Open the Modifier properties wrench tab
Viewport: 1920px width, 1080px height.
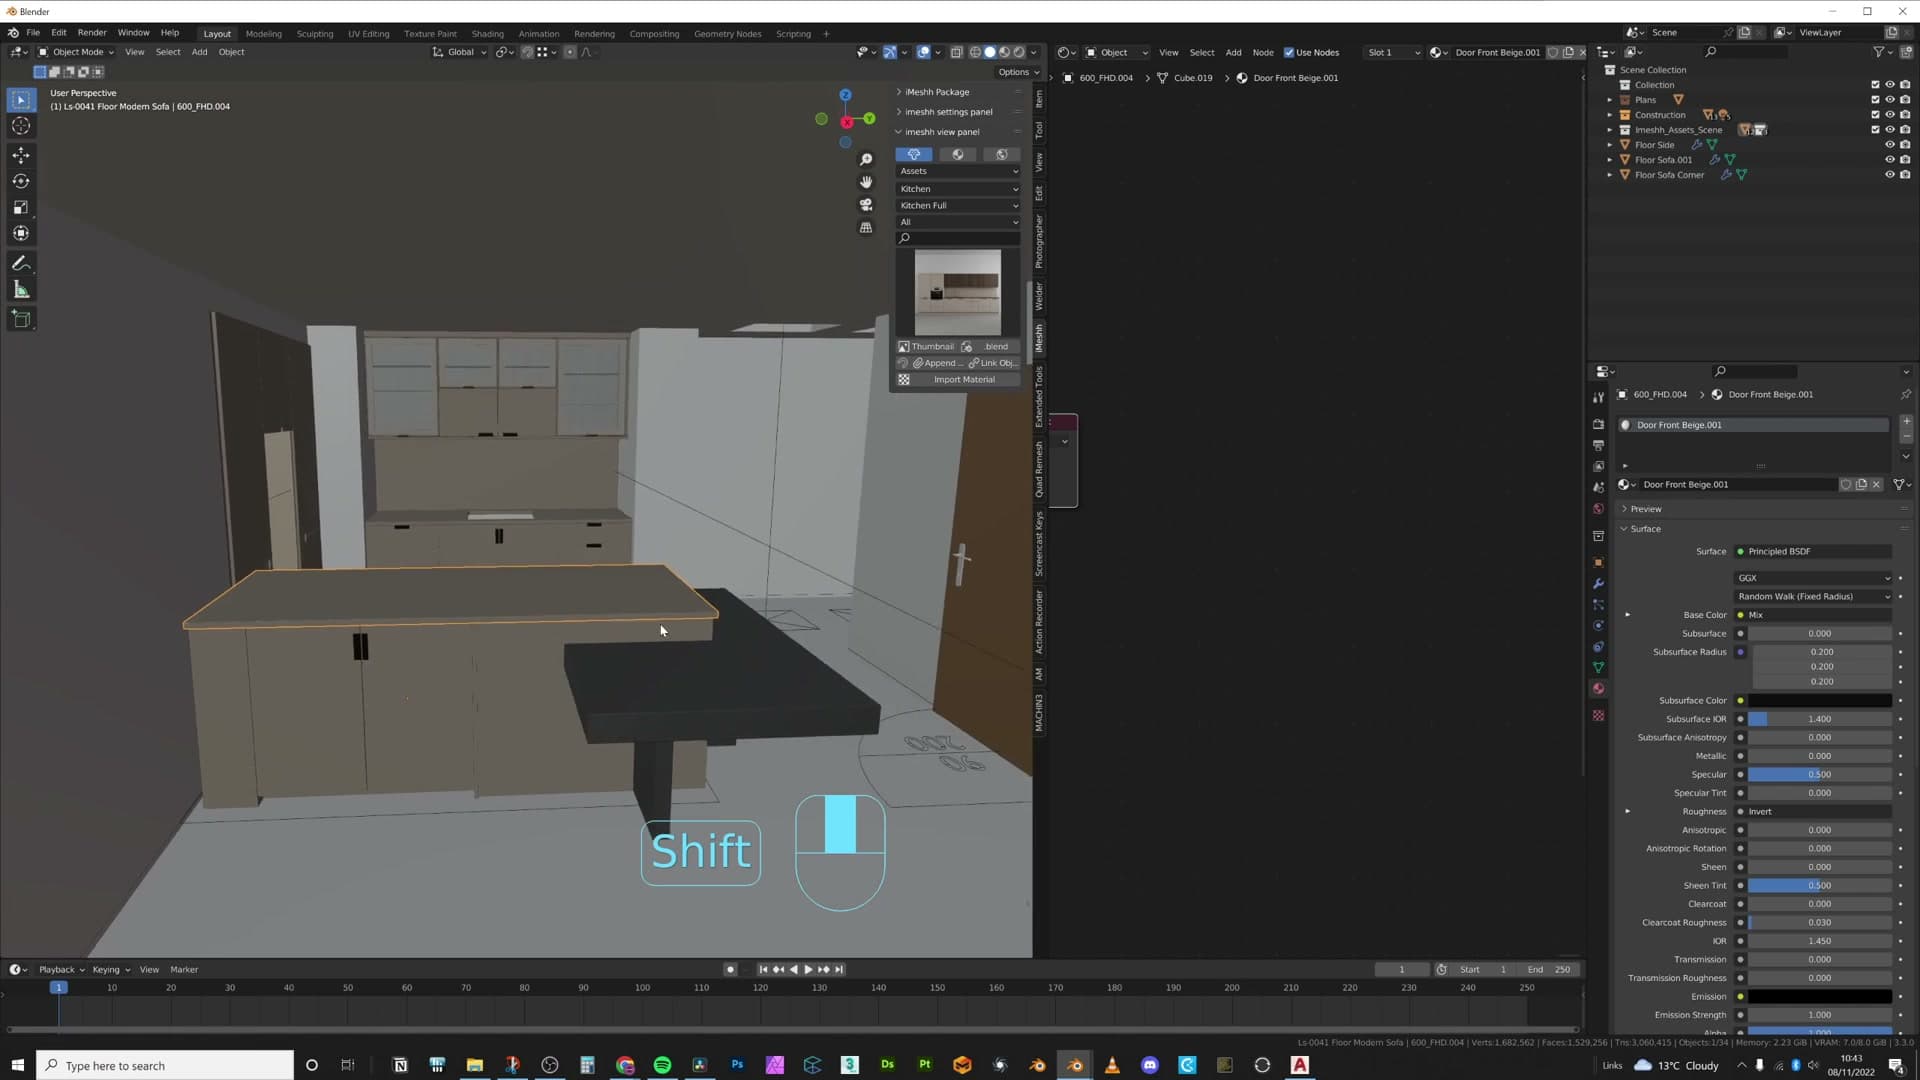tap(1598, 584)
